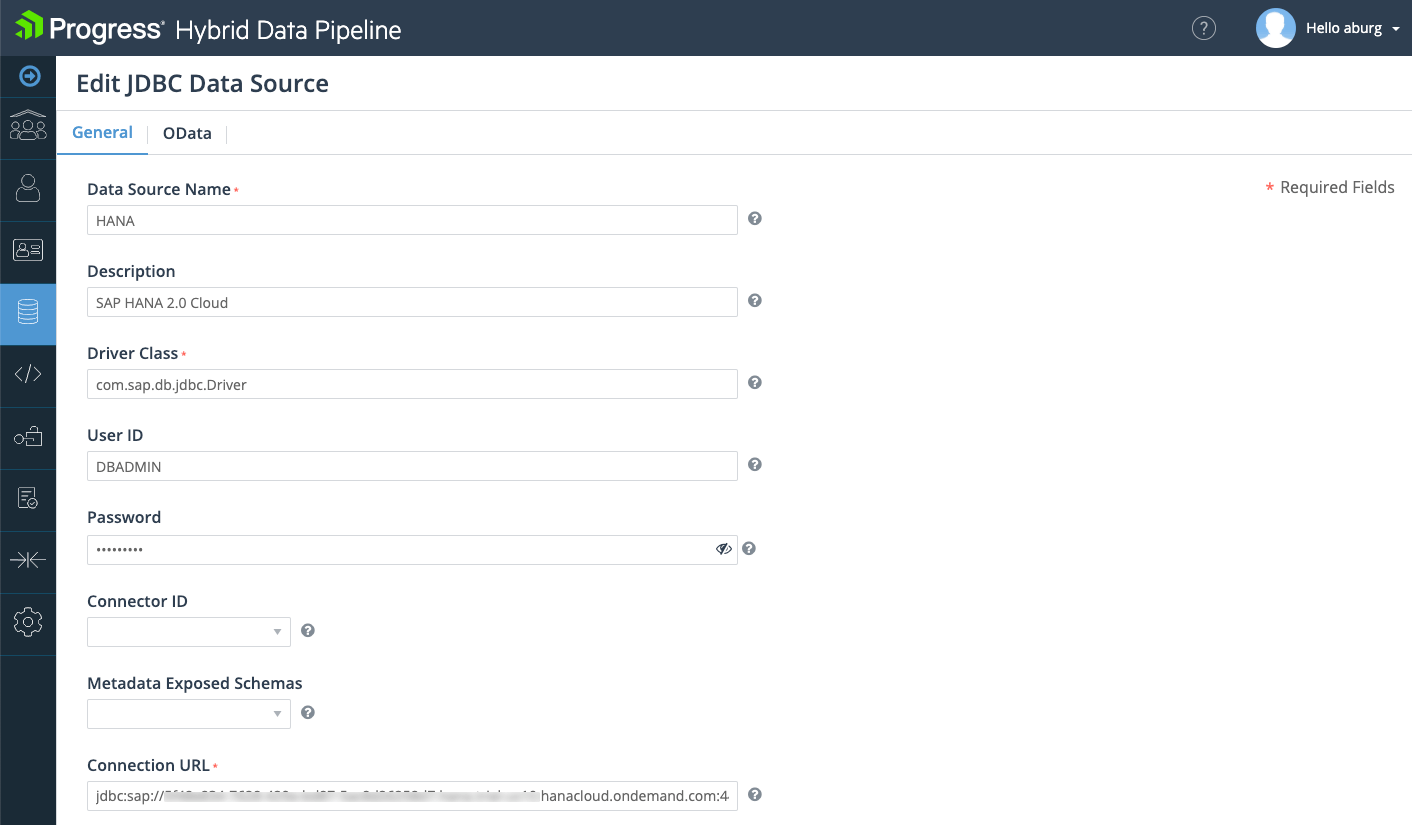
Task: Click the Progress logo link
Action: pyautogui.click(x=90, y=28)
